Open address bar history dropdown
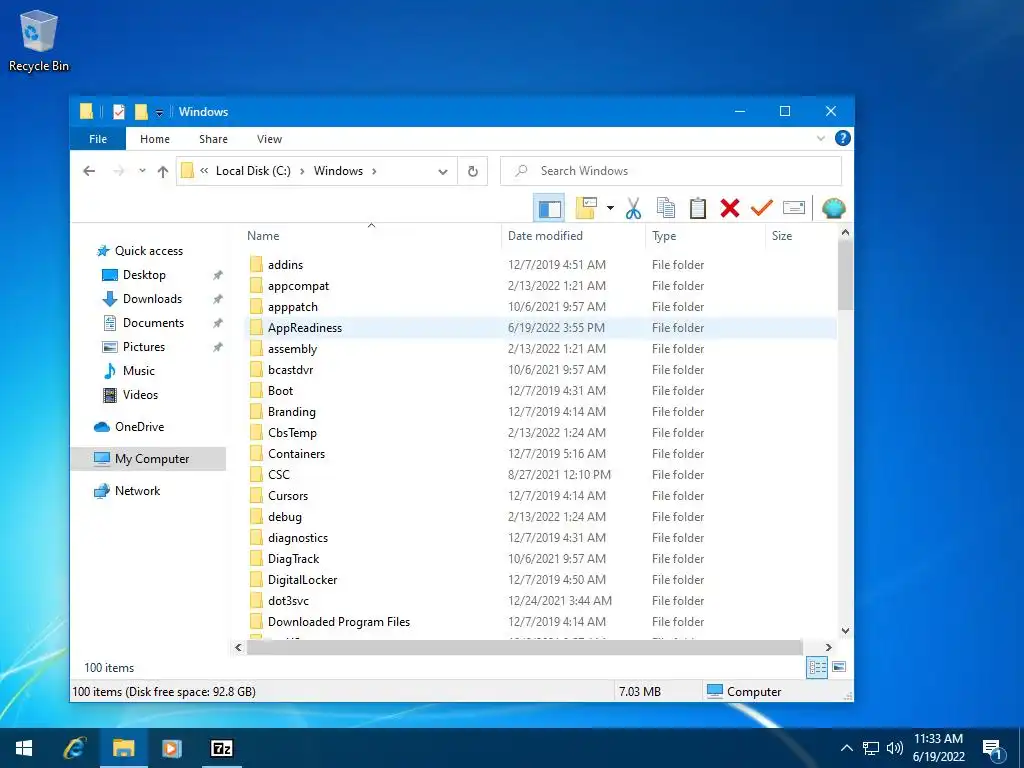 443,172
